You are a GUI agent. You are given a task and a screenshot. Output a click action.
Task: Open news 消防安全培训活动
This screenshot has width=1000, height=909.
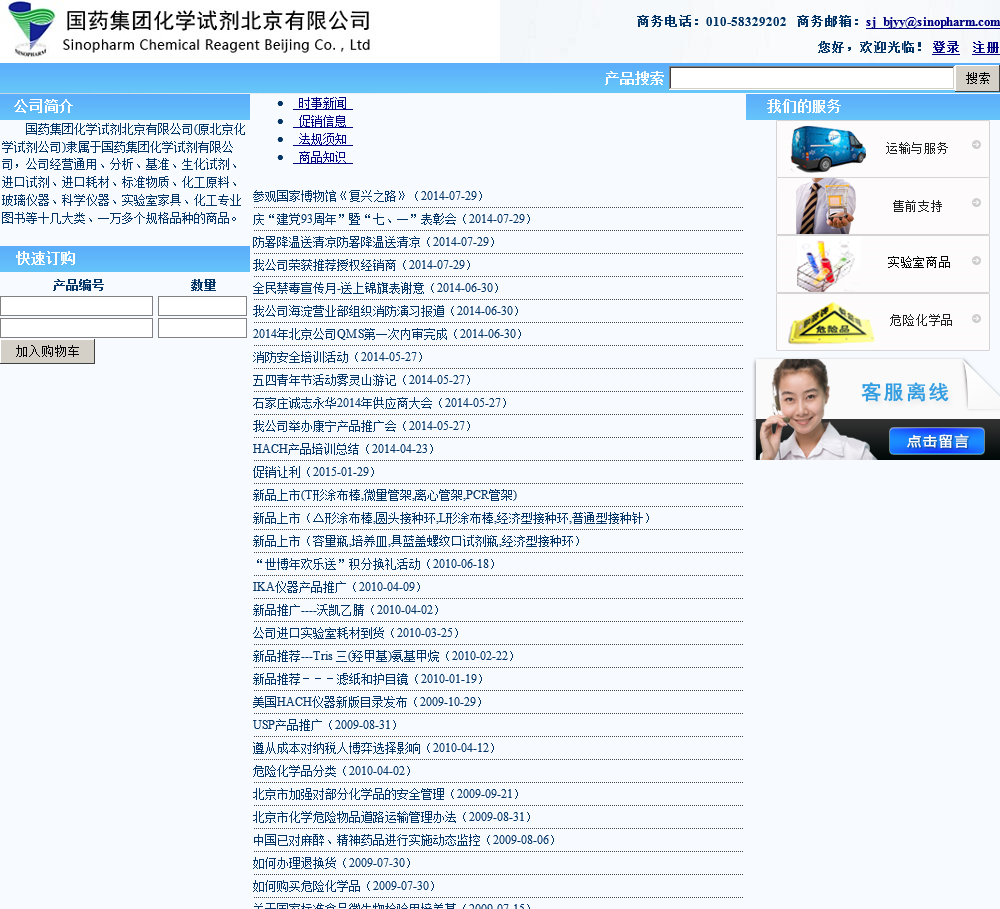(x=338, y=357)
